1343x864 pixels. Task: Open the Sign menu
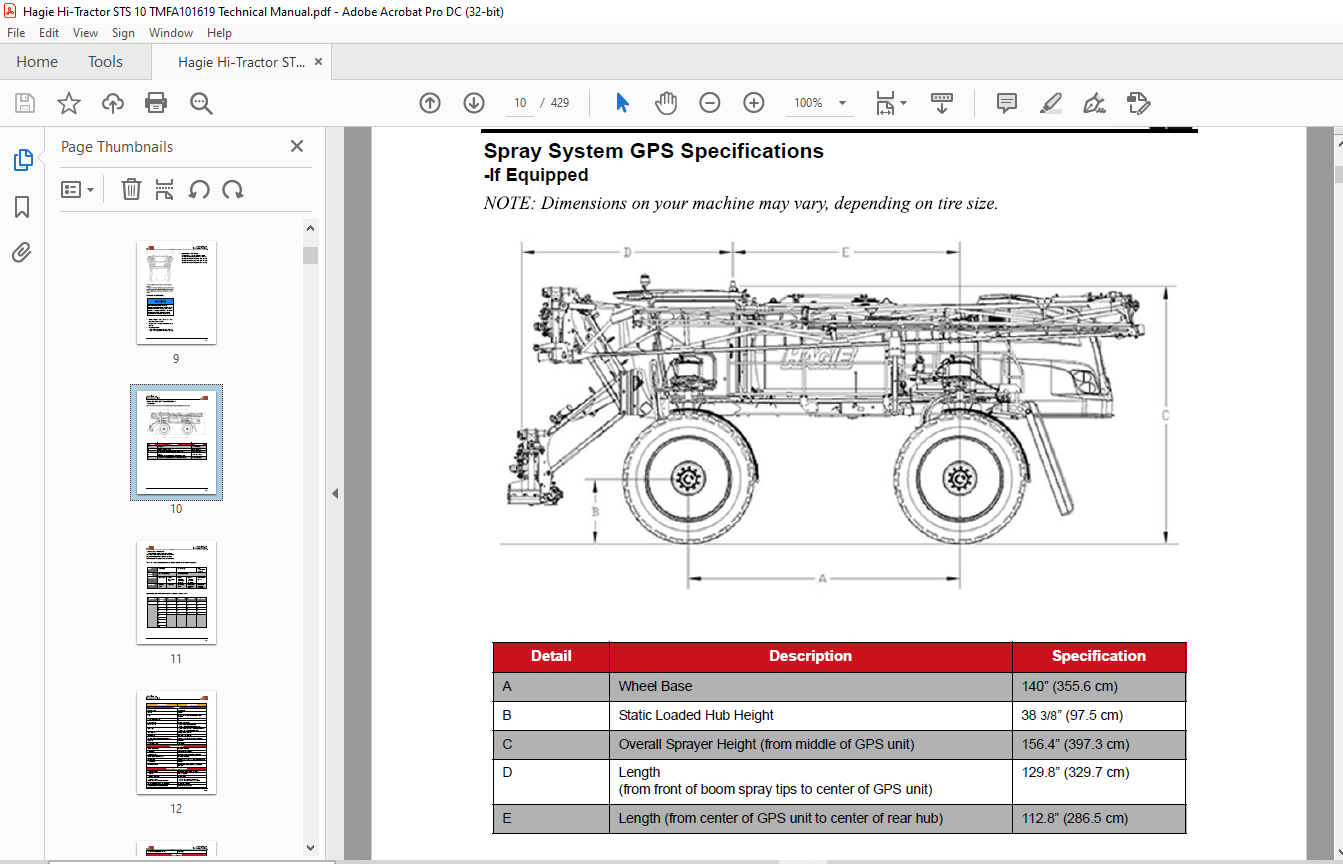point(123,33)
